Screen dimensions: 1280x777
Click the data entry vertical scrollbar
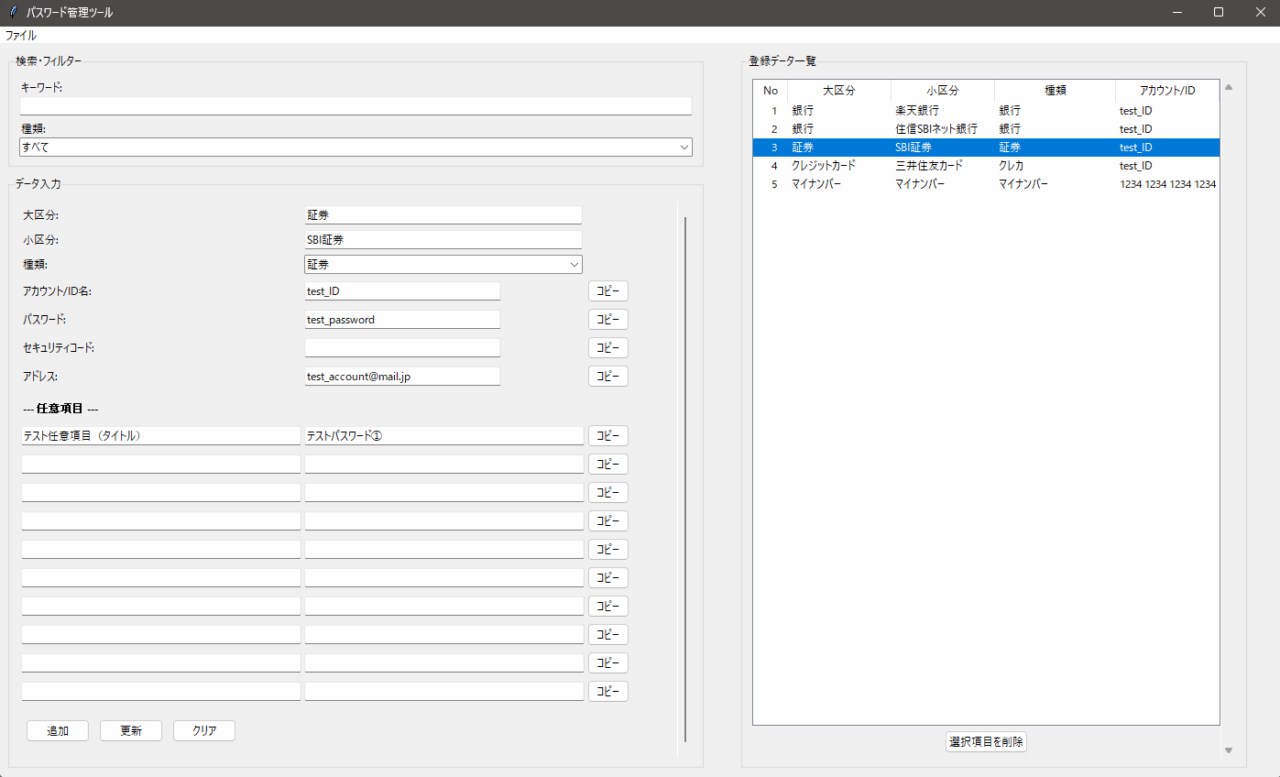[x=685, y=478]
